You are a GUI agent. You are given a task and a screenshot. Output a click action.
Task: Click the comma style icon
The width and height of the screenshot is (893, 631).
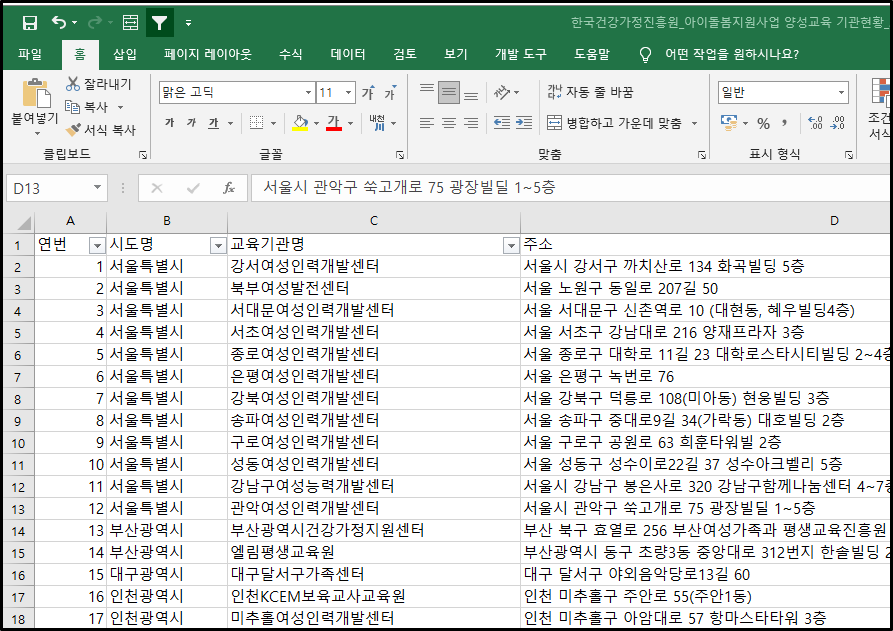click(785, 123)
